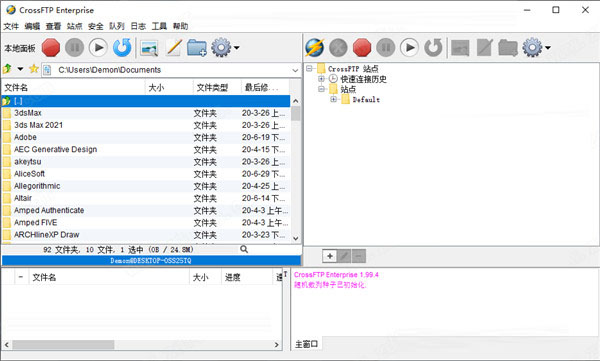Viewport: 600px width, 361px height.
Task: Click the lightning quick connect icon
Action: (315, 48)
